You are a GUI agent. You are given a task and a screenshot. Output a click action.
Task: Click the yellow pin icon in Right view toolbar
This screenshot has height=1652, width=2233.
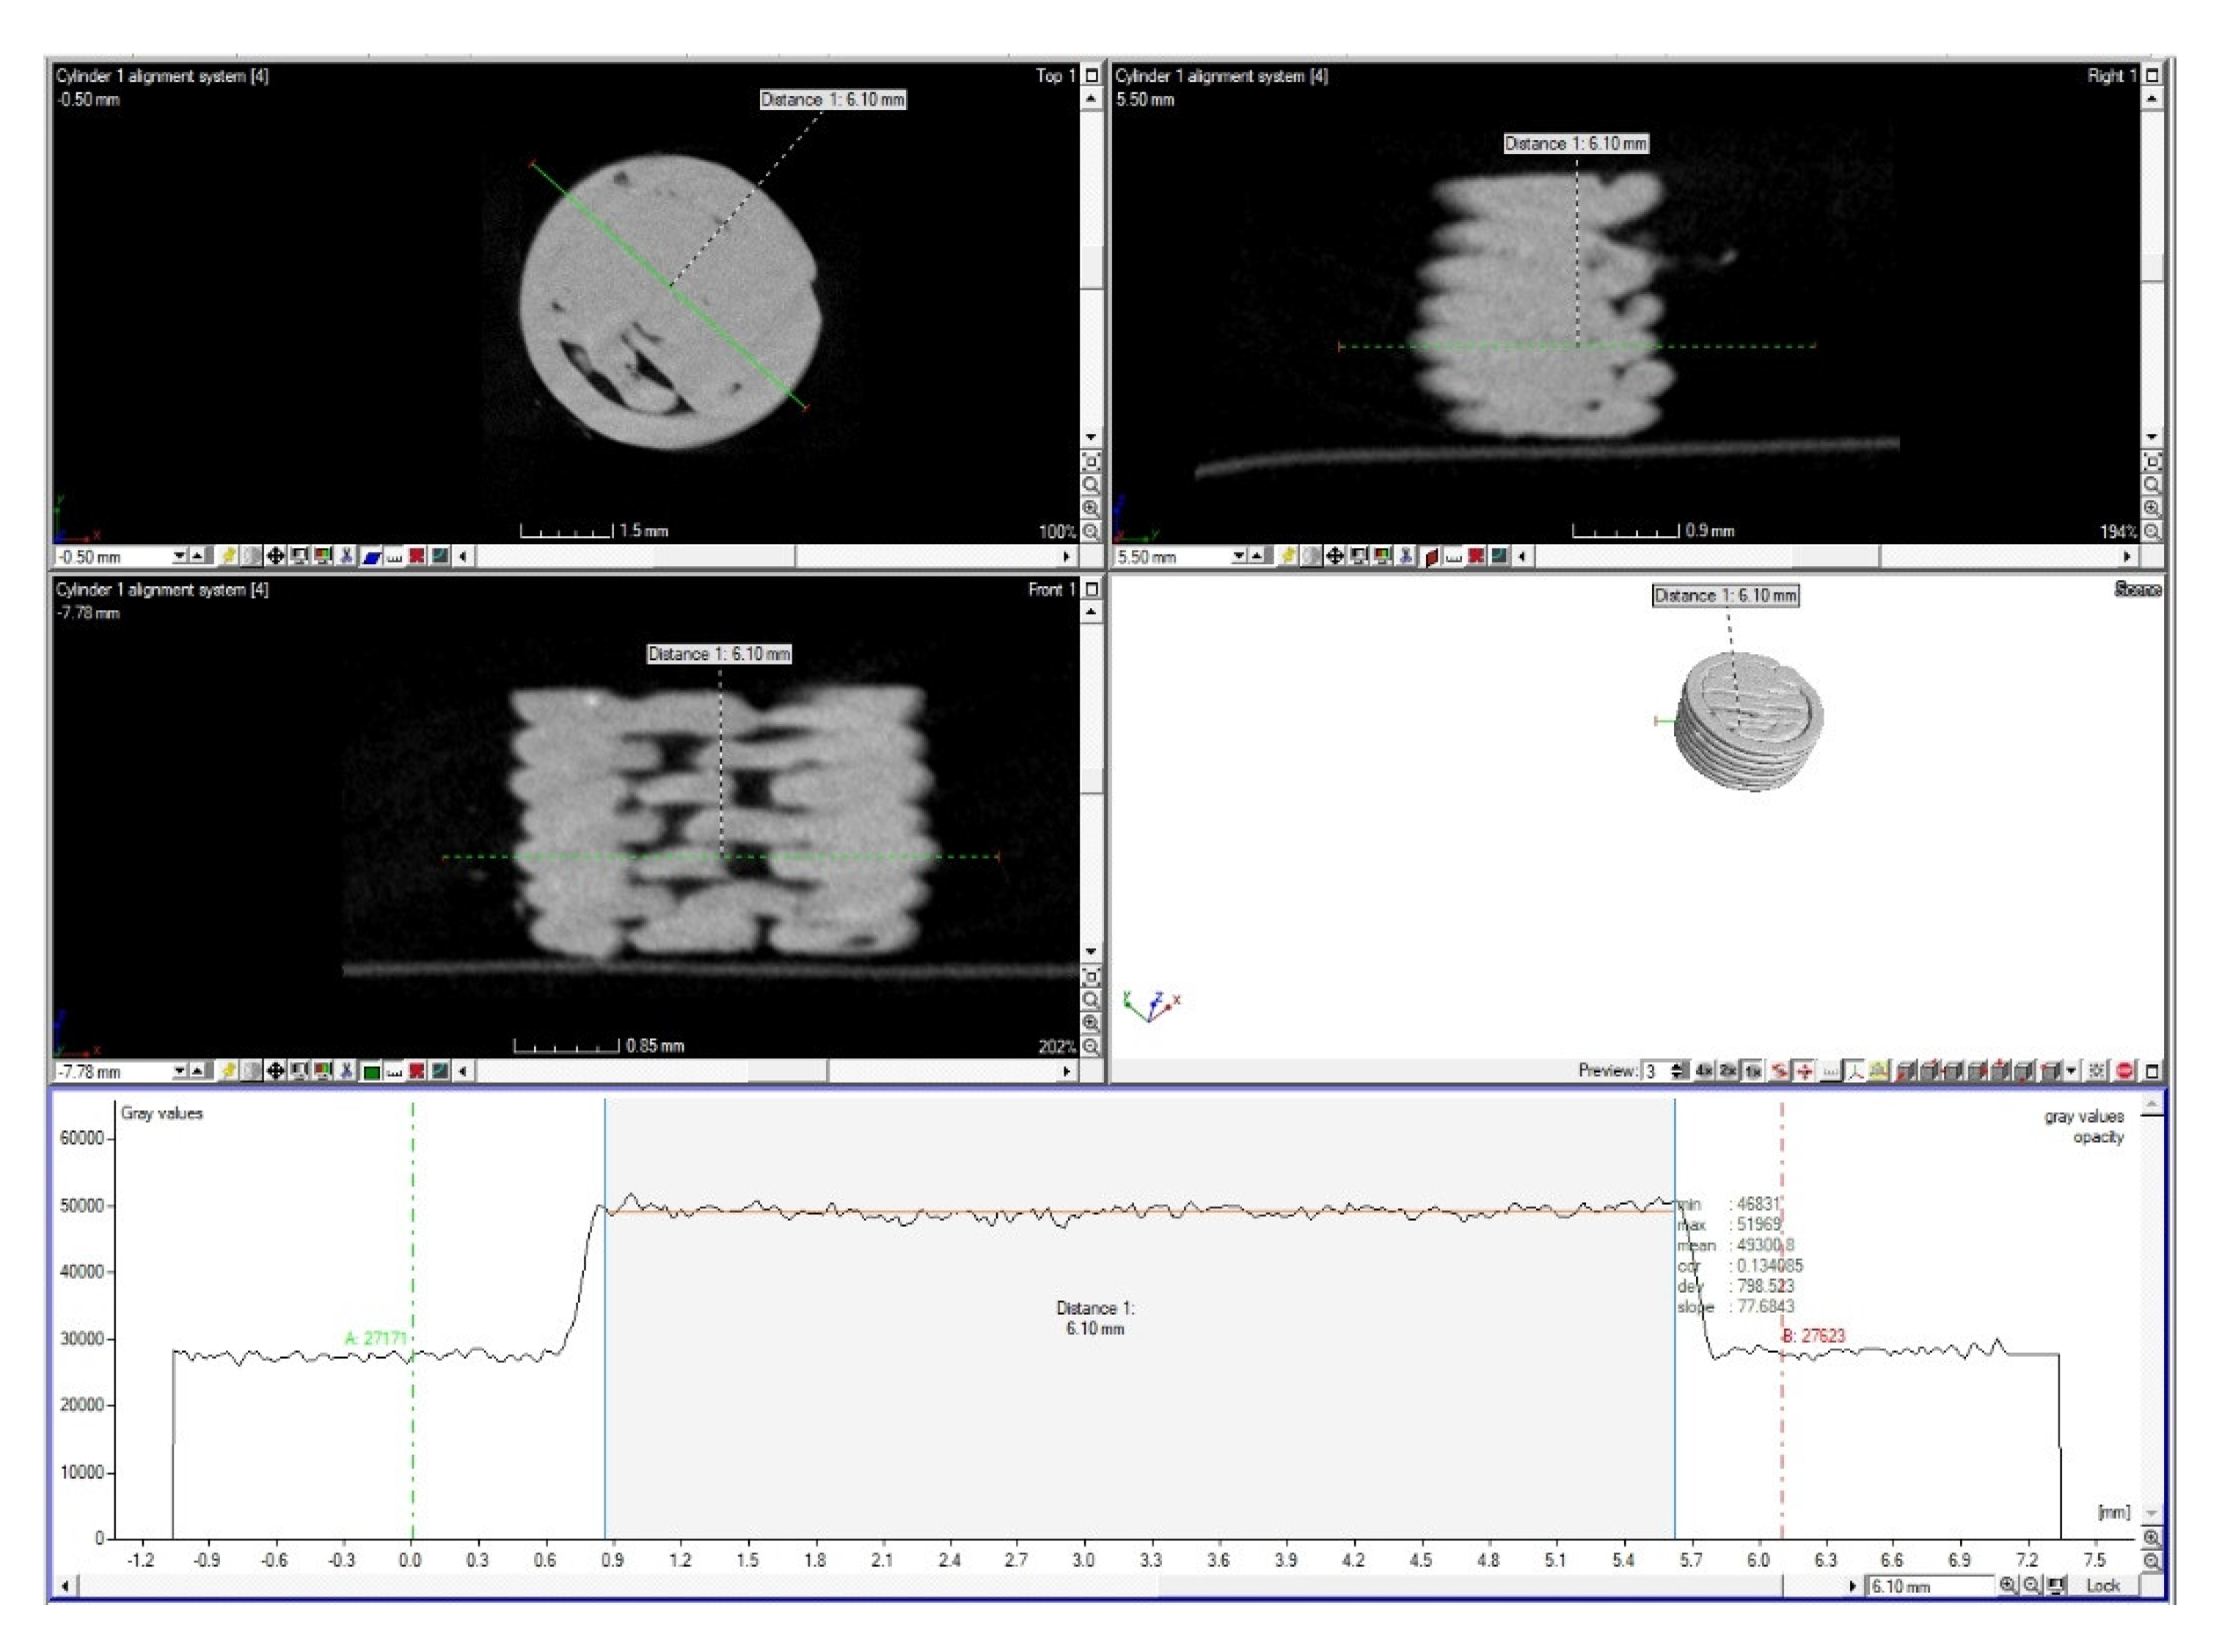coord(1287,556)
